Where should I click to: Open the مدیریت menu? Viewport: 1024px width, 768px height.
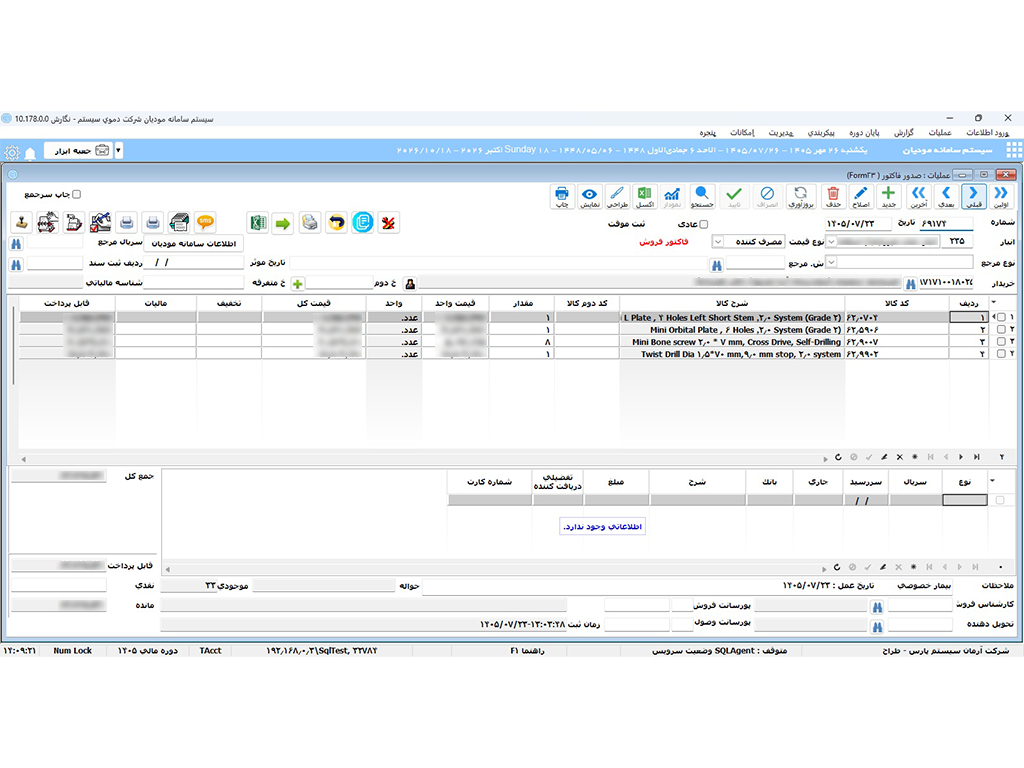[780, 133]
